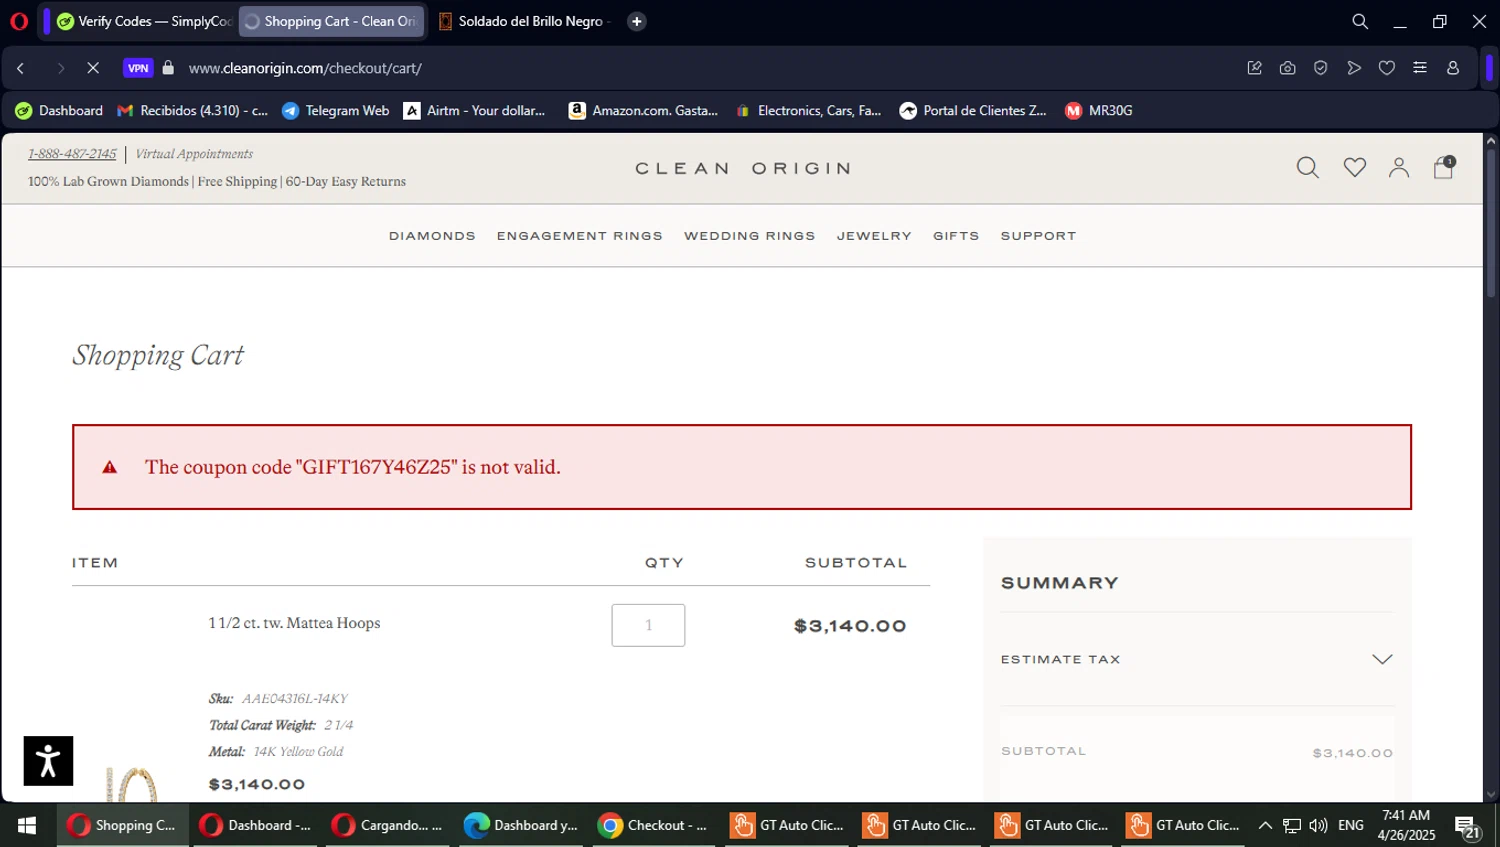Open Electronics, Cars bookmark
Screen dimensions: 1500x847
[x=808, y=111]
